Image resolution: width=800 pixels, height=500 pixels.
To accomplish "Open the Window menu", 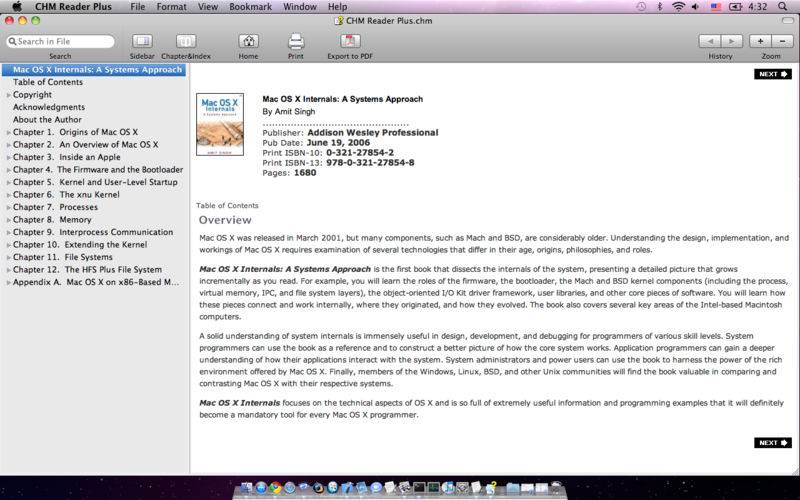I will pyautogui.click(x=300, y=7).
